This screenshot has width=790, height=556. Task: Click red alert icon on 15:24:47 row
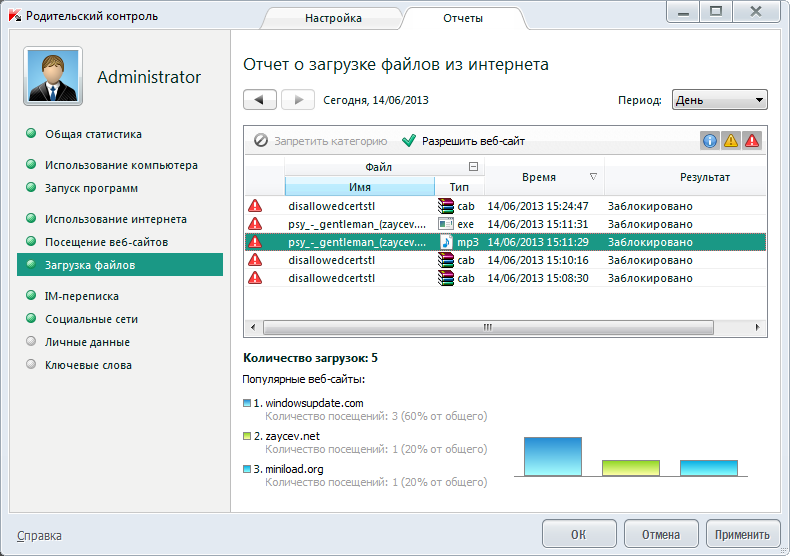(x=255, y=206)
